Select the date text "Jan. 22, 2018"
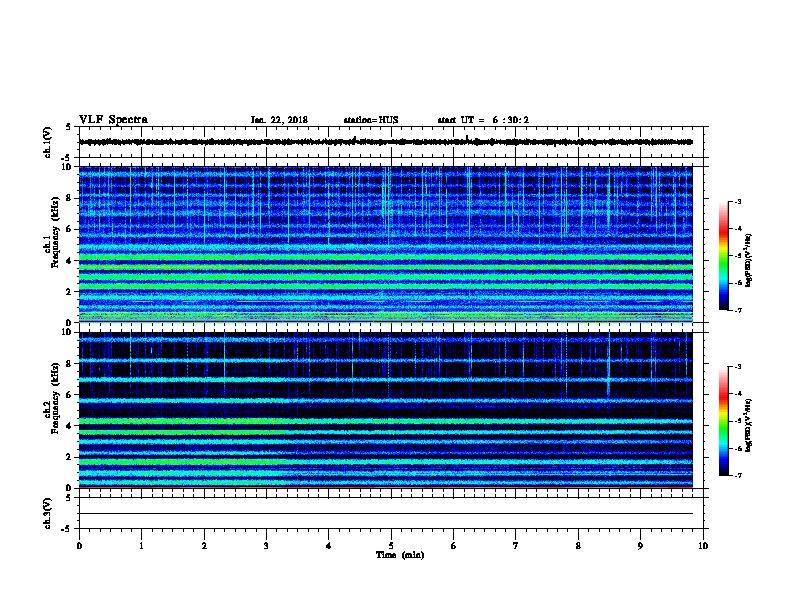 279,120
